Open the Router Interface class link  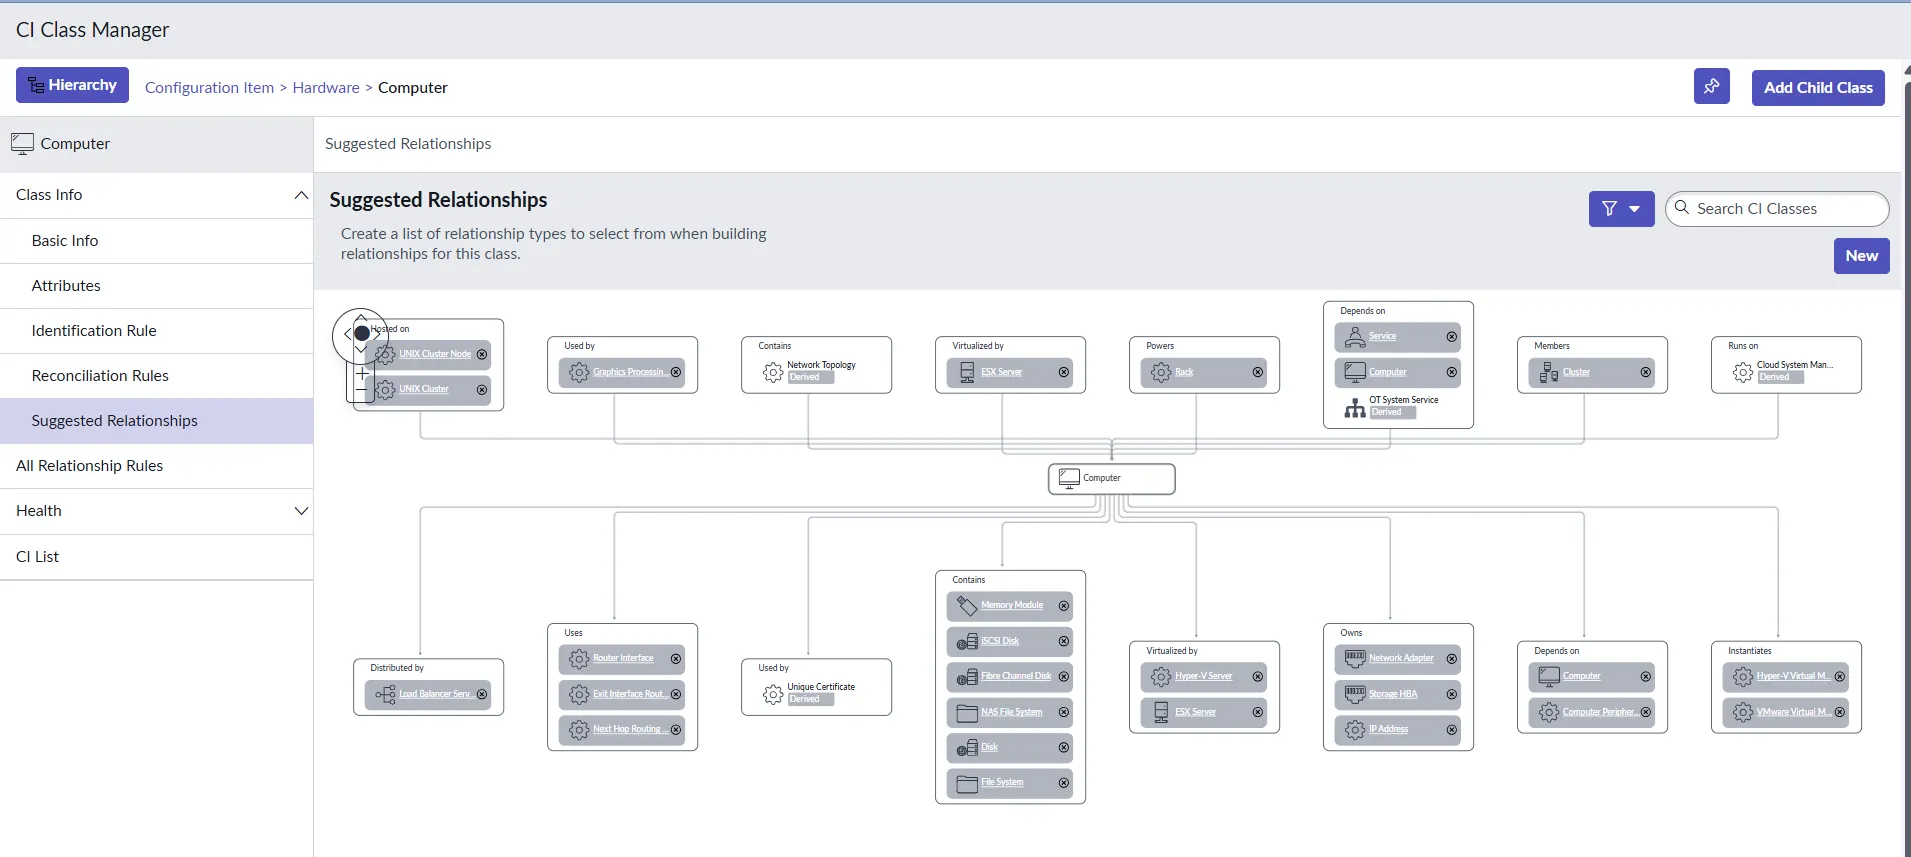pyautogui.click(x=623, y=659)
